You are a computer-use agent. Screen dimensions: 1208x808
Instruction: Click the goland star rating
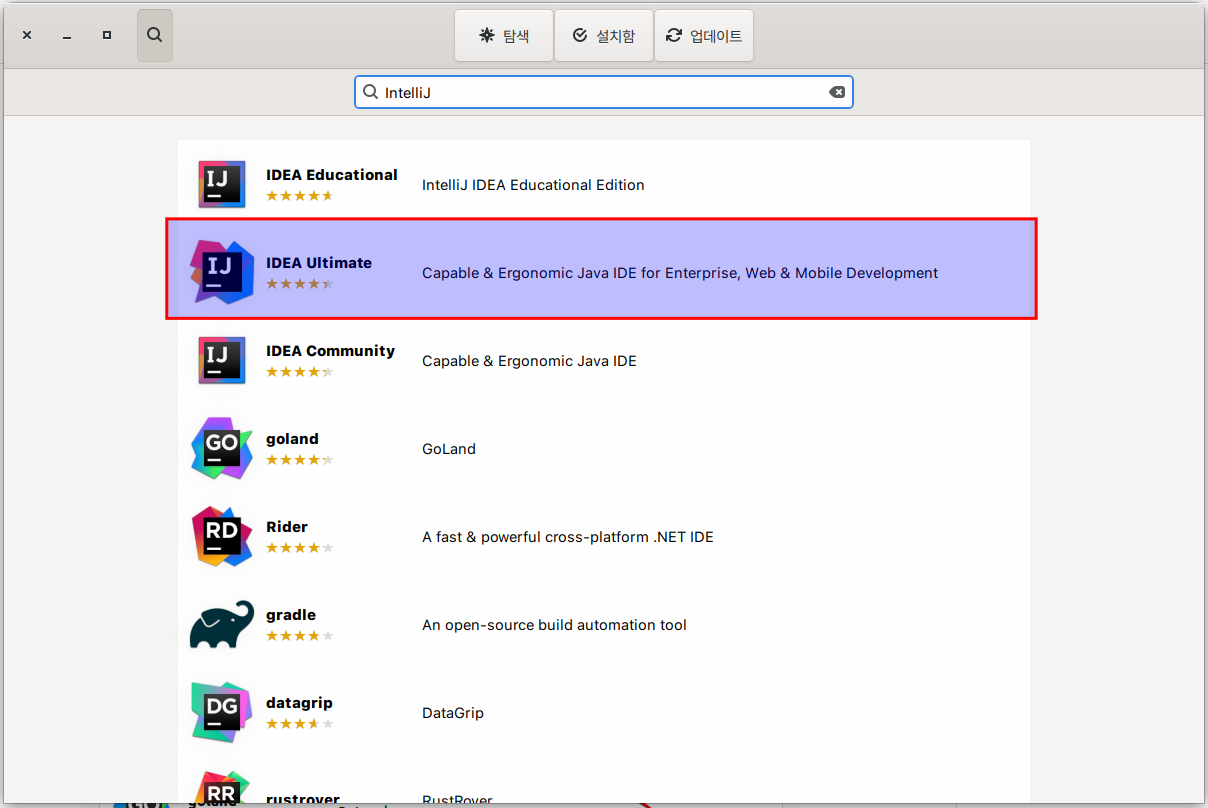(300, 460)
